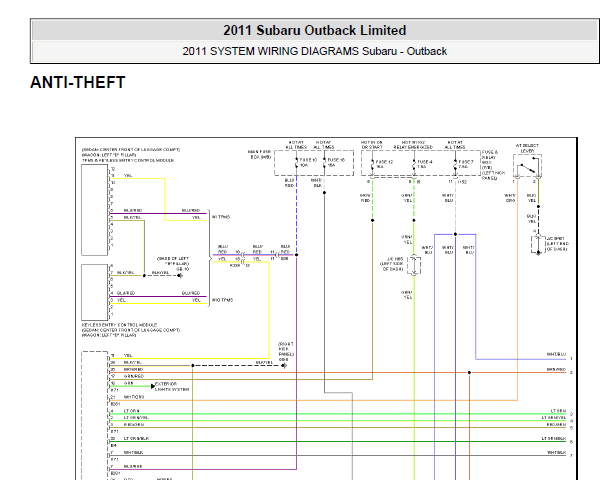Click the "2011 SYSTEM WIRING DIAGRAMS Subaru - Outback" subtitle

coord(315,51)
